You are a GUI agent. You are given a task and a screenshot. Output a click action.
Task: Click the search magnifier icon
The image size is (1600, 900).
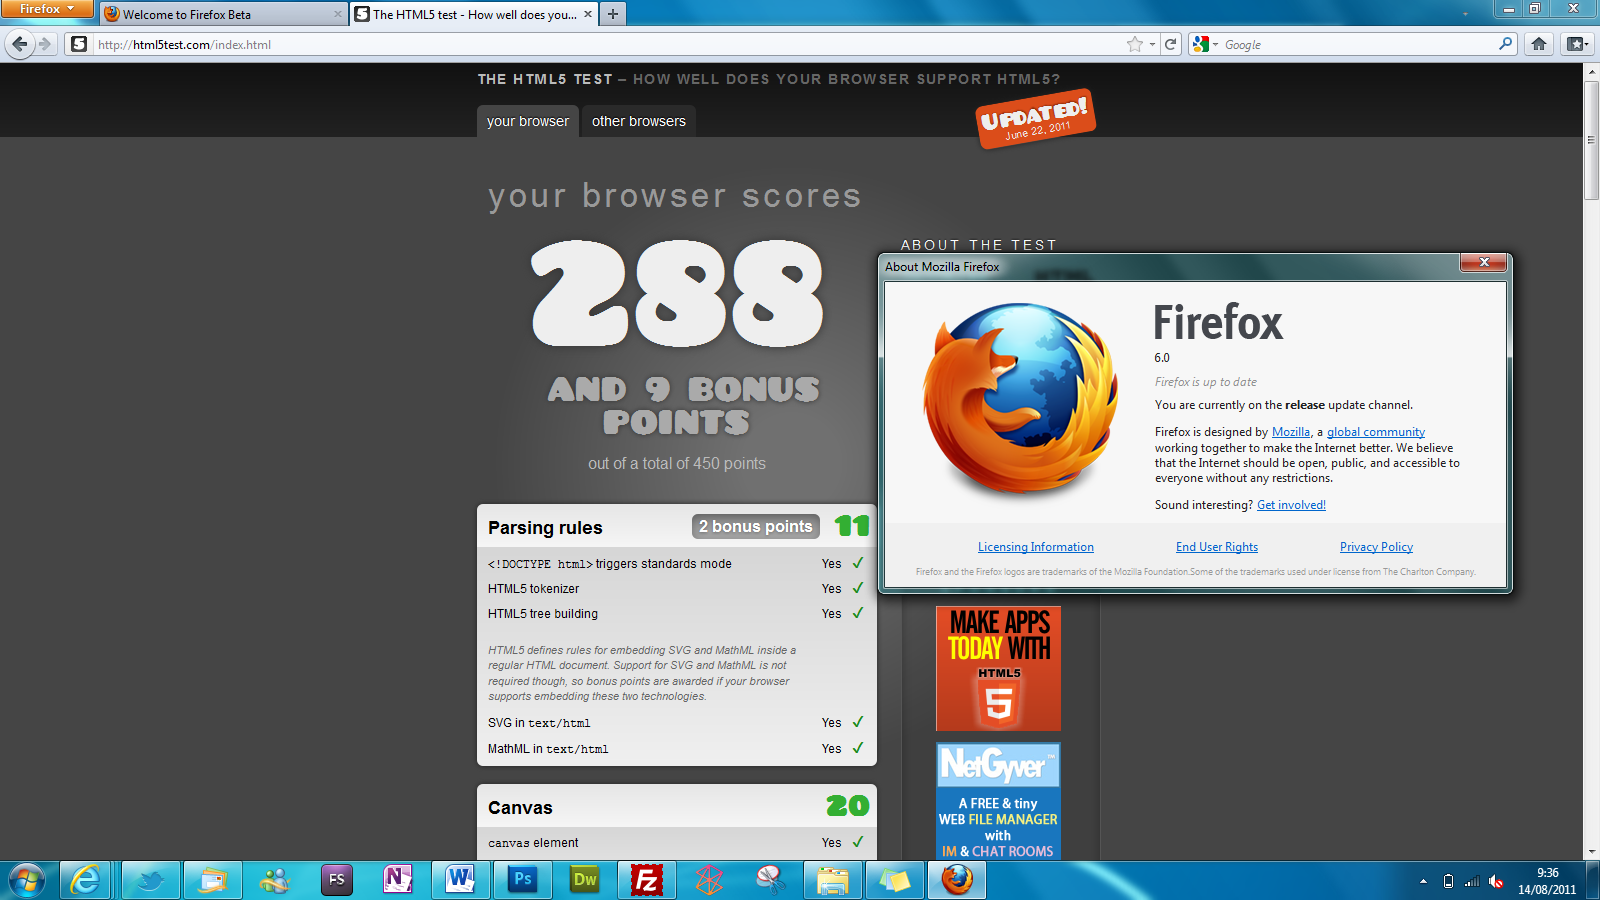pyautogui.click(x=1506, y=44)
